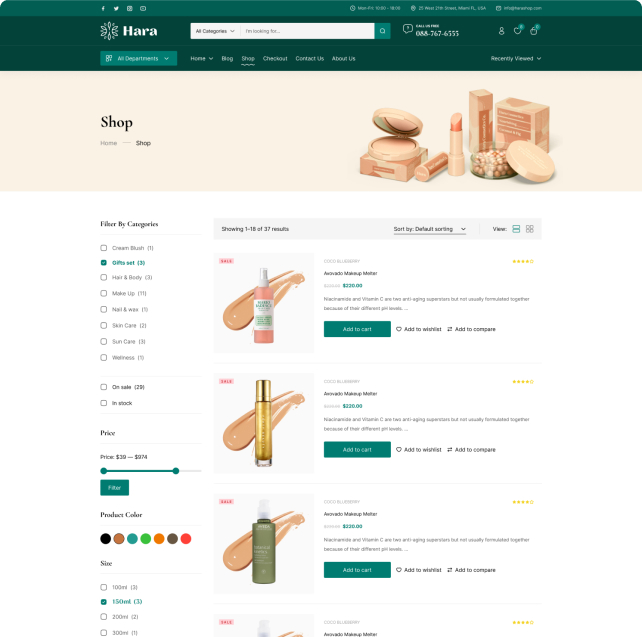Open the Instagram social link
The height and width of the screenshot is (637, 642).
(129, 8)
